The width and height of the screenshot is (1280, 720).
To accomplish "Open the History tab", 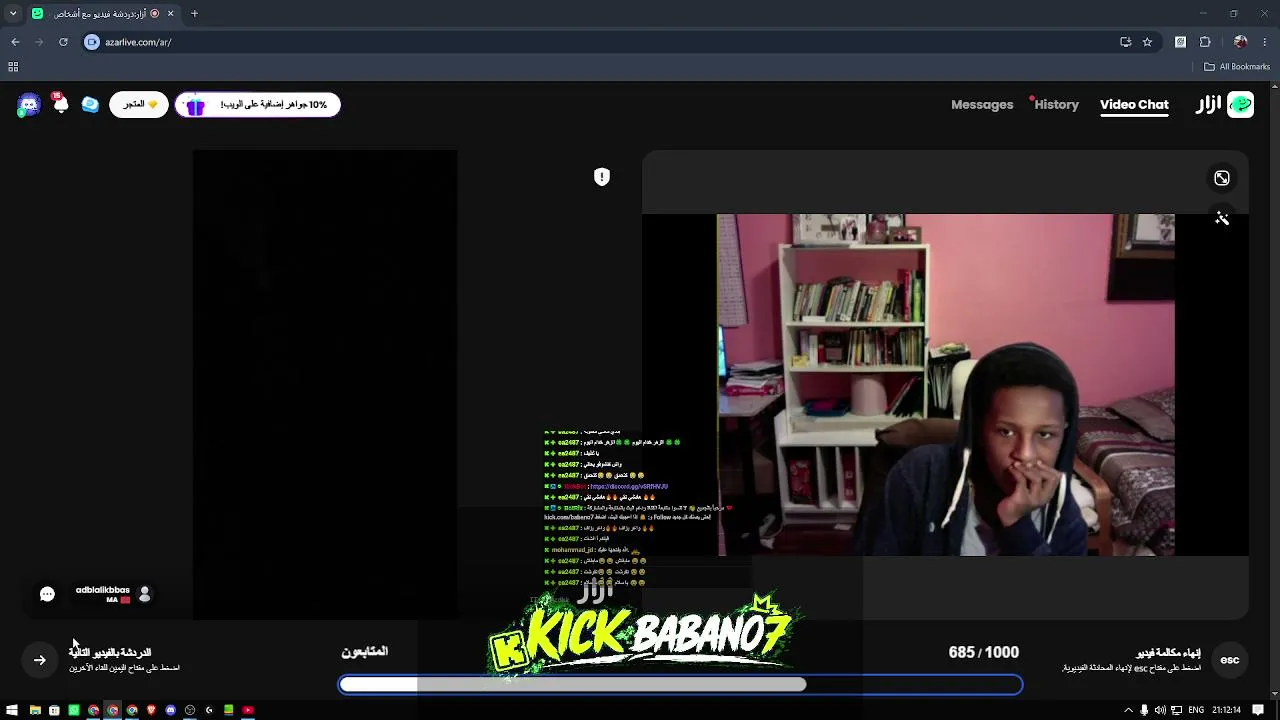I will [x=1056, y=104].
